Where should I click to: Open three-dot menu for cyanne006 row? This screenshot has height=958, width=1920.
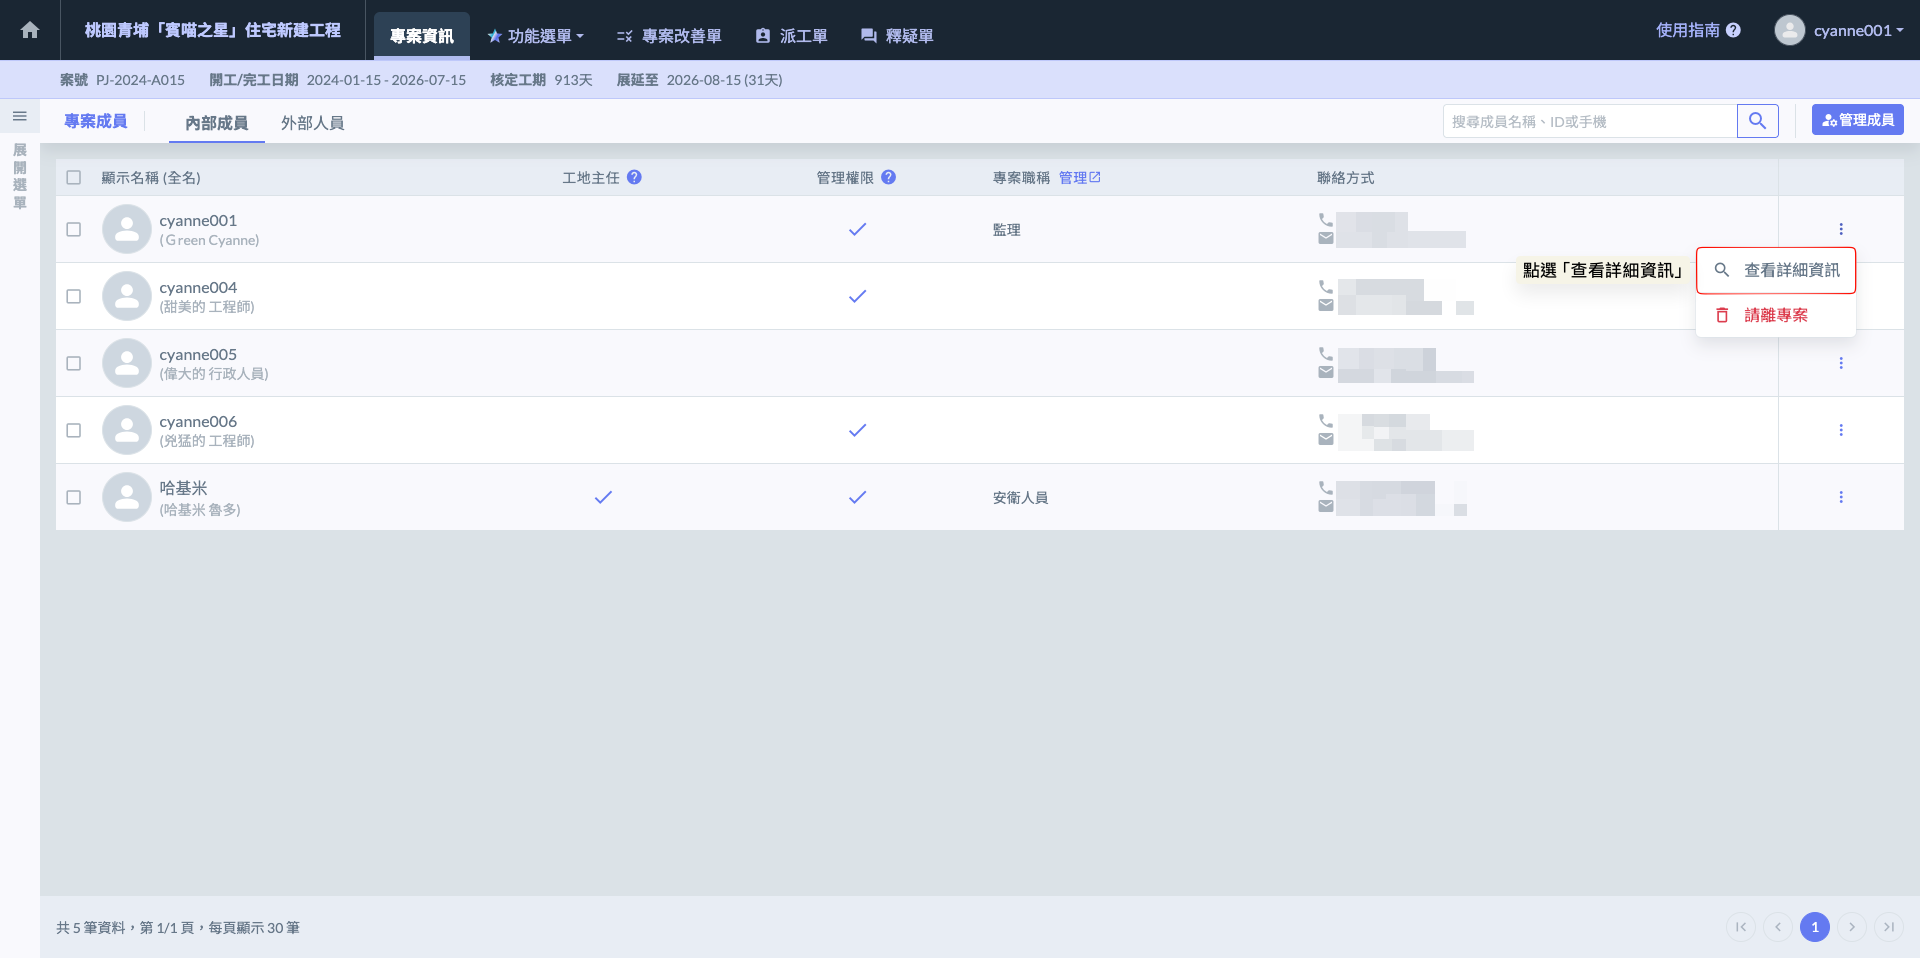click(1840, 430)
